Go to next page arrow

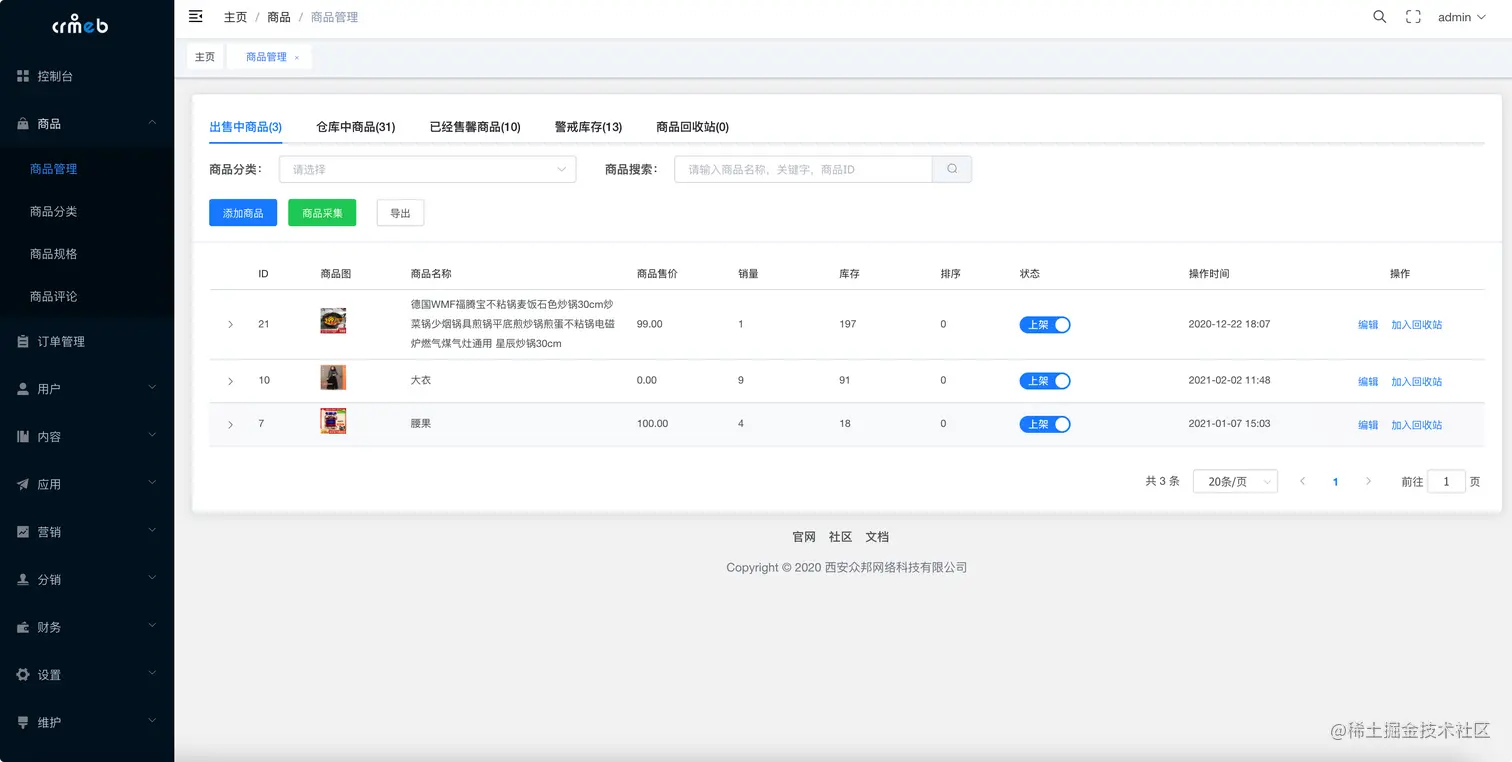click(x=1368, y=481)
